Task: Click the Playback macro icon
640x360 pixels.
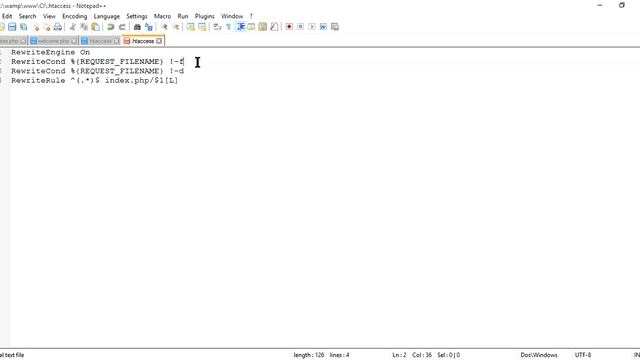Action: [x=312, y=27]
